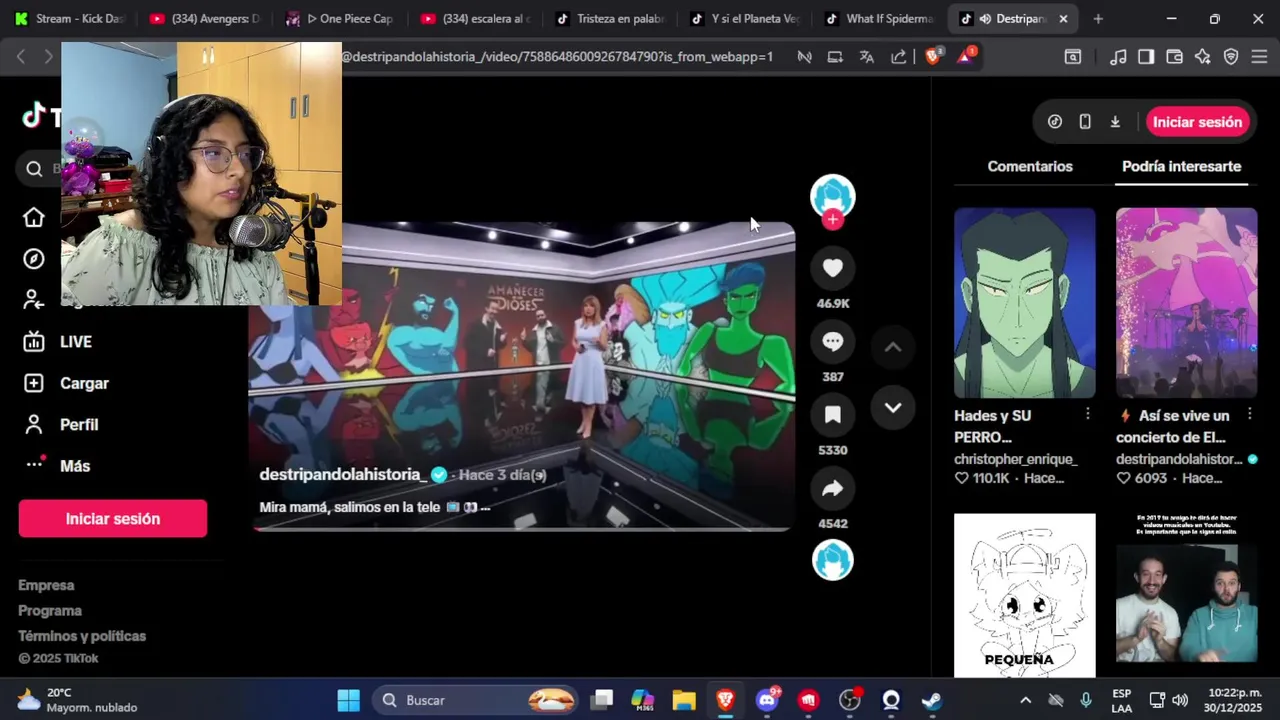The height and width of the screenshot is (720, 1280).
Task: Click the install app icon in address bar
Action: tap(835, 57)
